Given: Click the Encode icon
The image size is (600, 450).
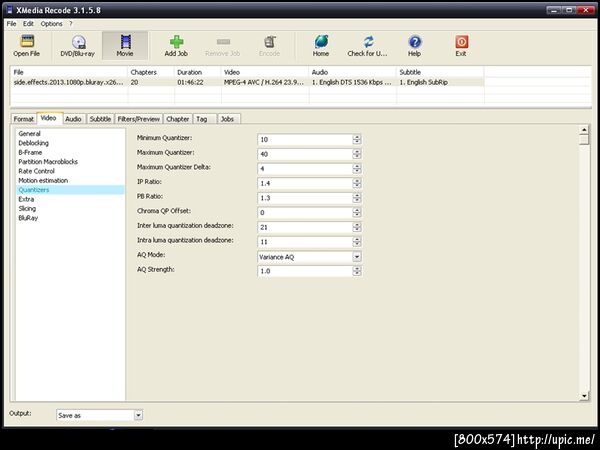Looking at the screenshot, I should [x=270, y=41].
